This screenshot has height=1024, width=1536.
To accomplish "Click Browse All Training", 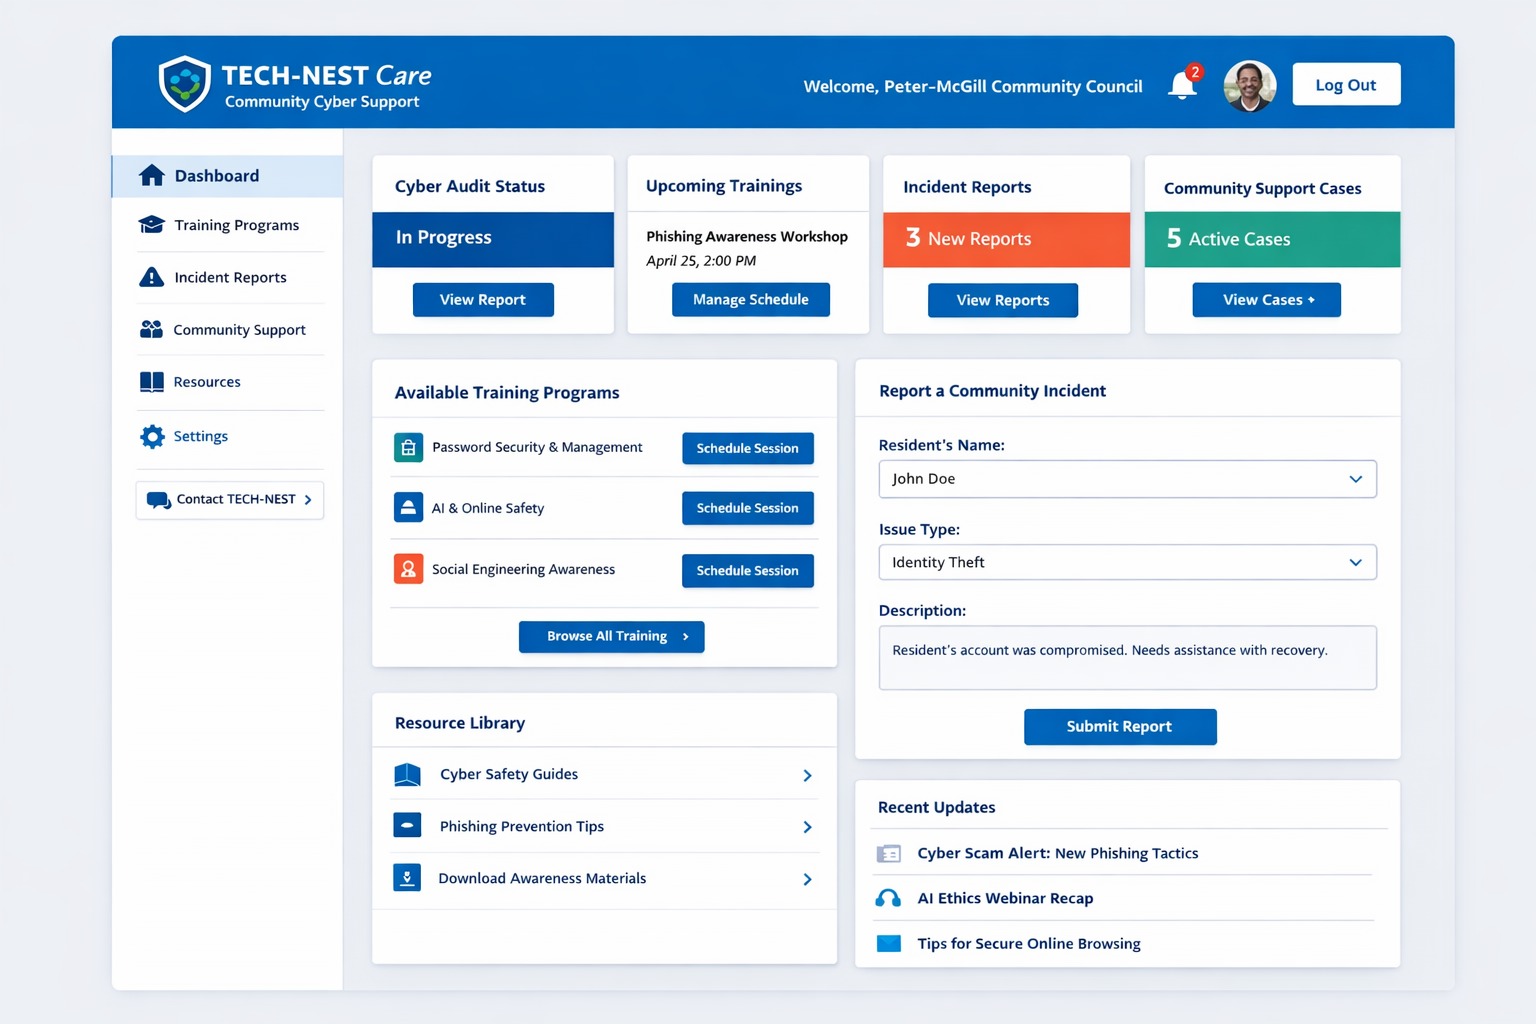I will pyautogui.click(x=611, y=636).
